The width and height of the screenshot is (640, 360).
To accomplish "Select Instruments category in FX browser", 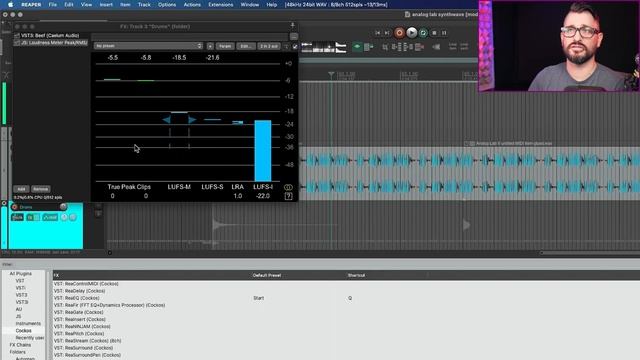I will coord(28,323).
